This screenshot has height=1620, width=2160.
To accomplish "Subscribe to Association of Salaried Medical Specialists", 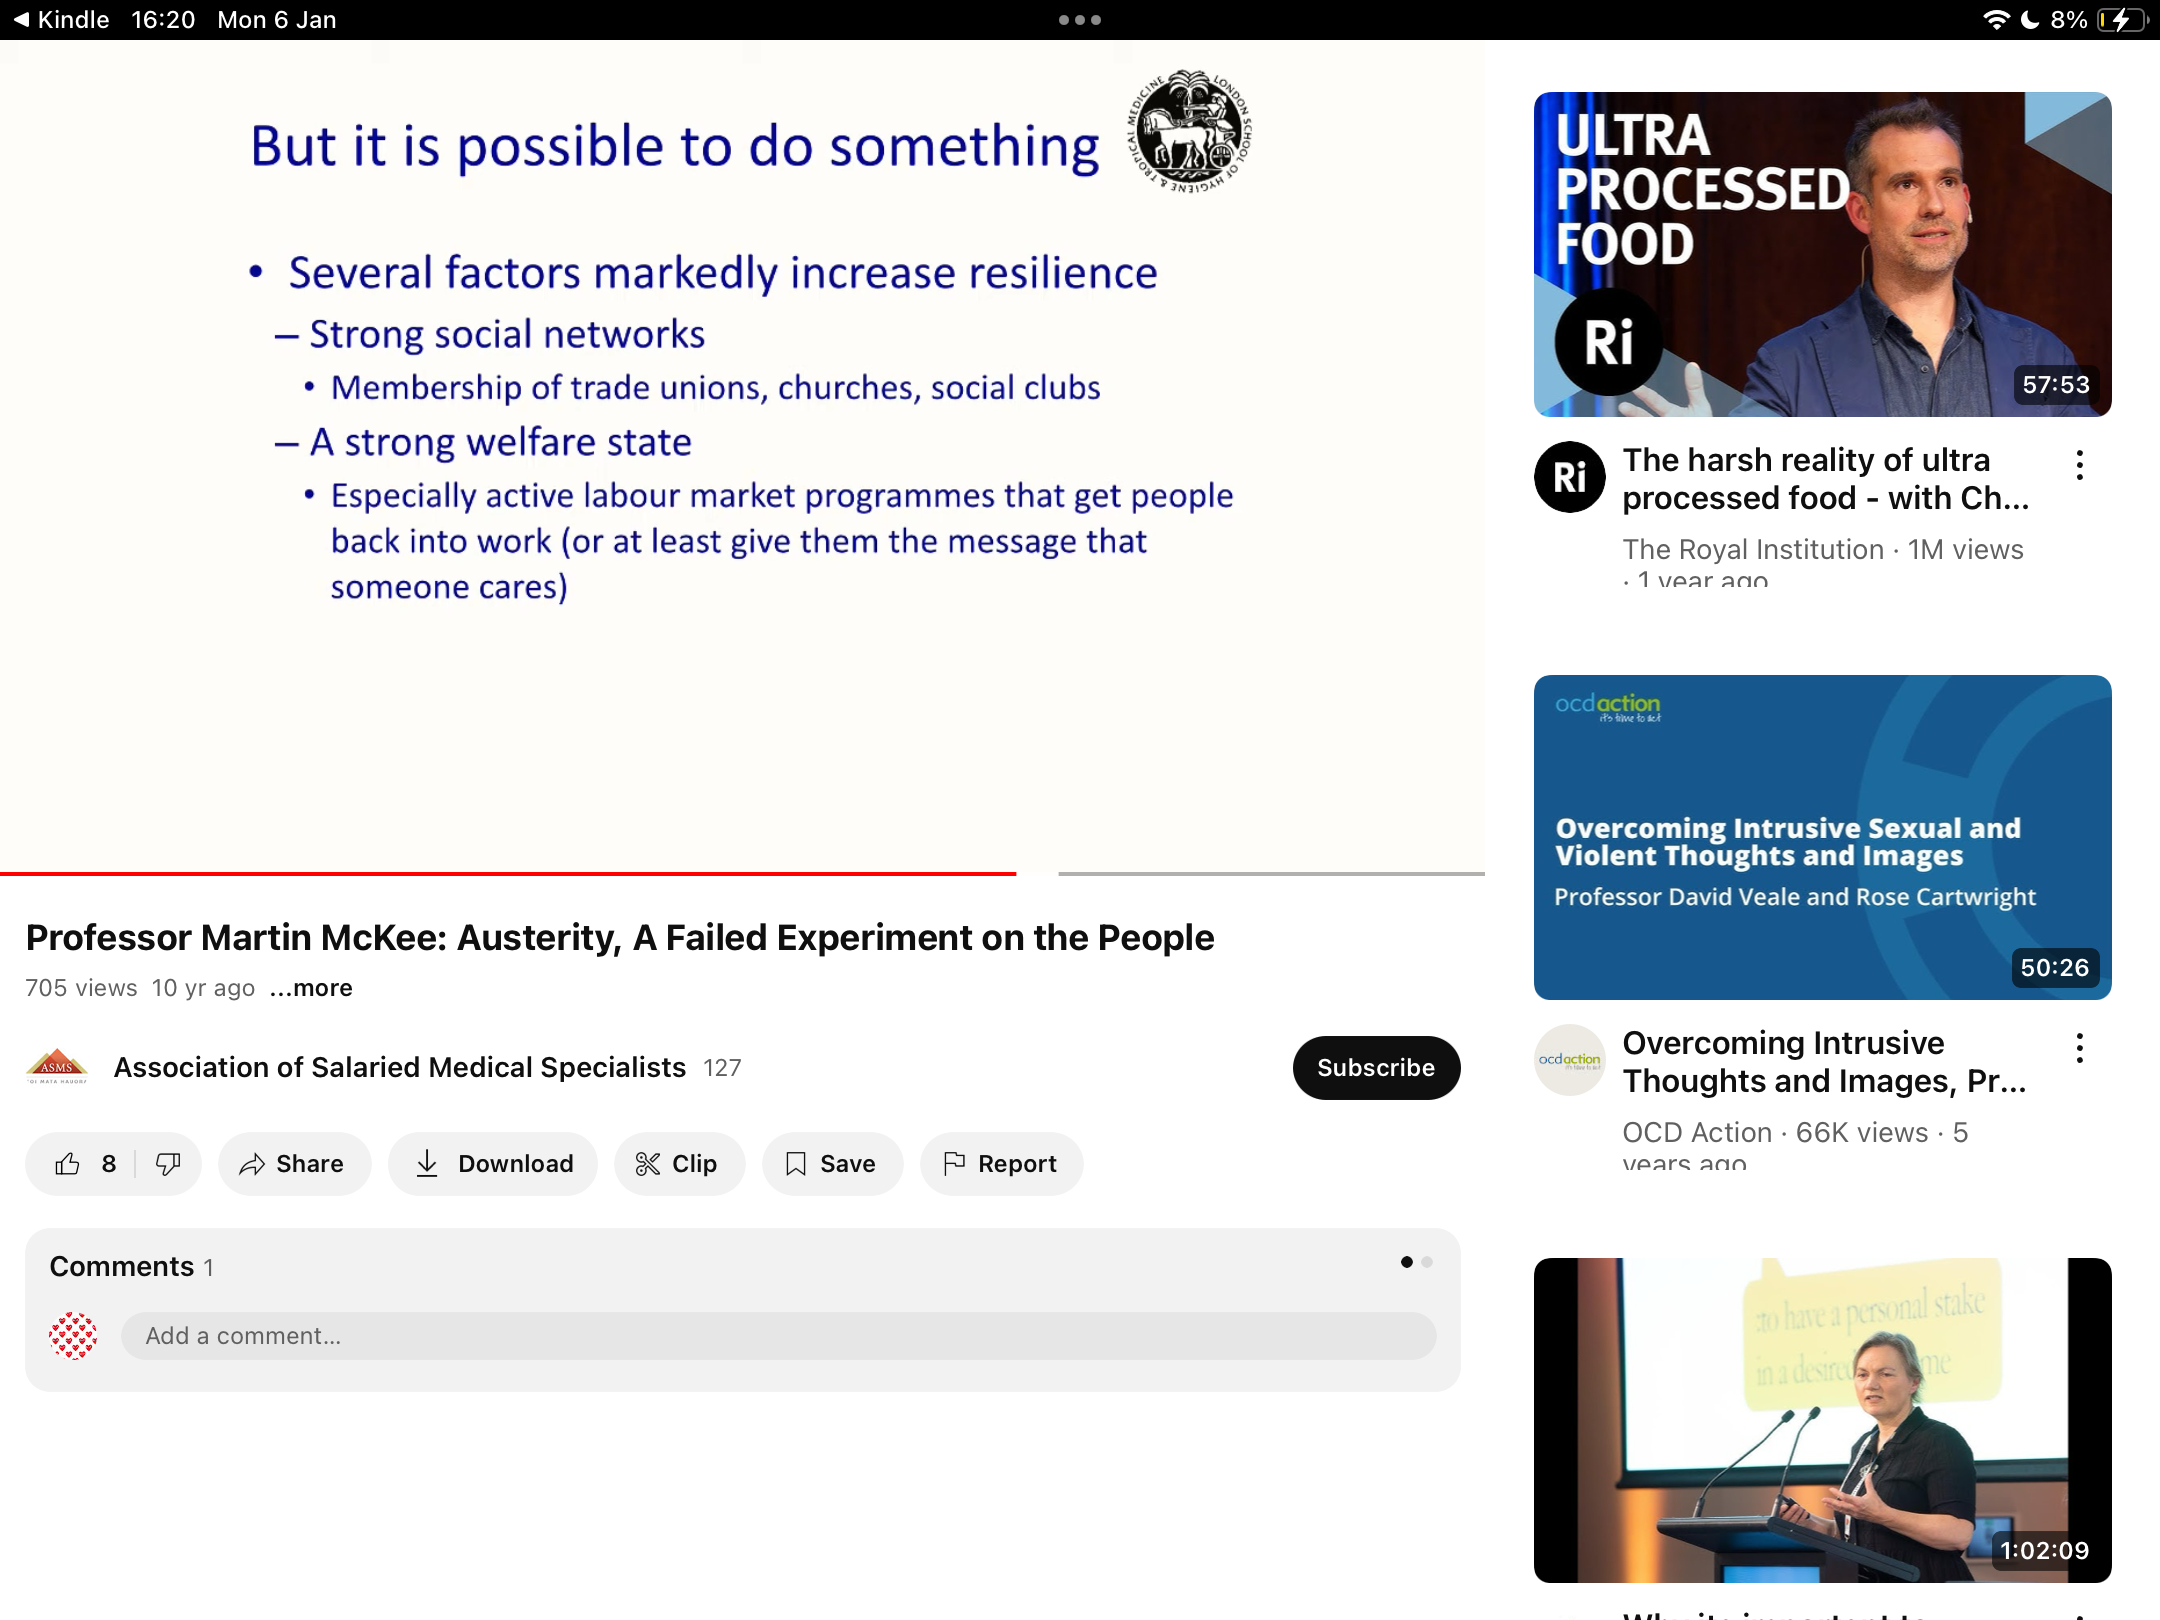I will click(1376, 1068).
